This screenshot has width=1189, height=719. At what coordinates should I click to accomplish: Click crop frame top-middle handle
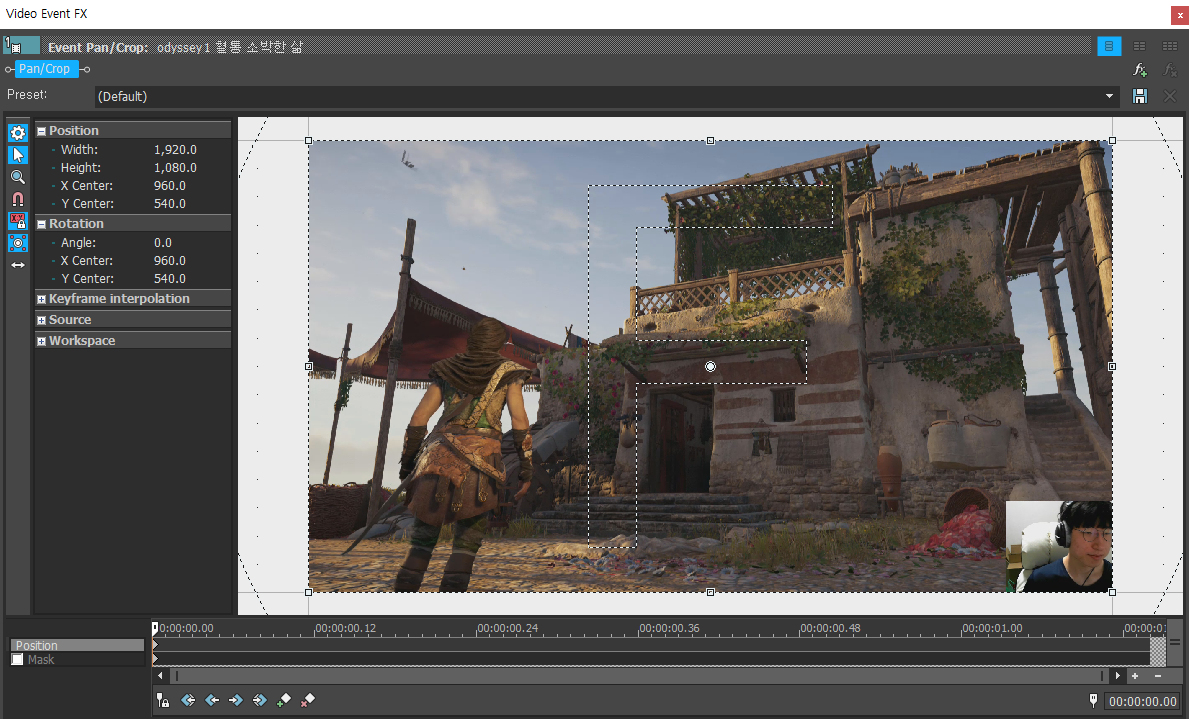[711, 140]
